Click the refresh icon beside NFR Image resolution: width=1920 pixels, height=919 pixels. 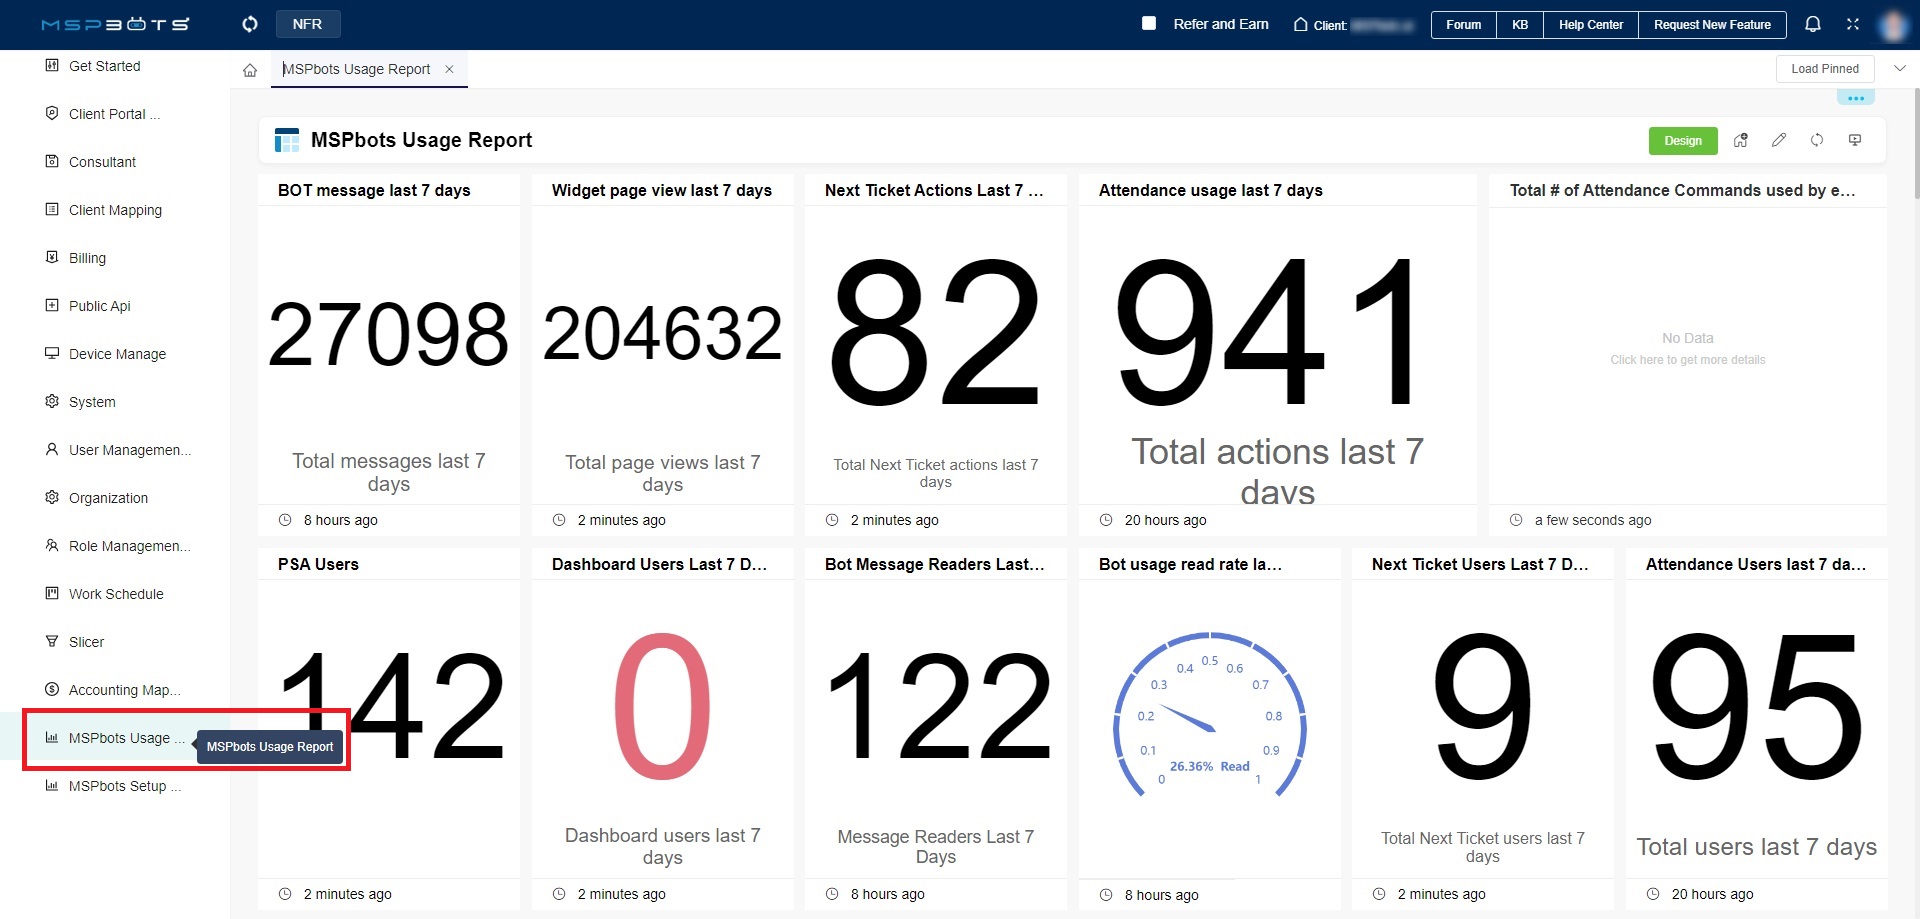tap(250, 24)
